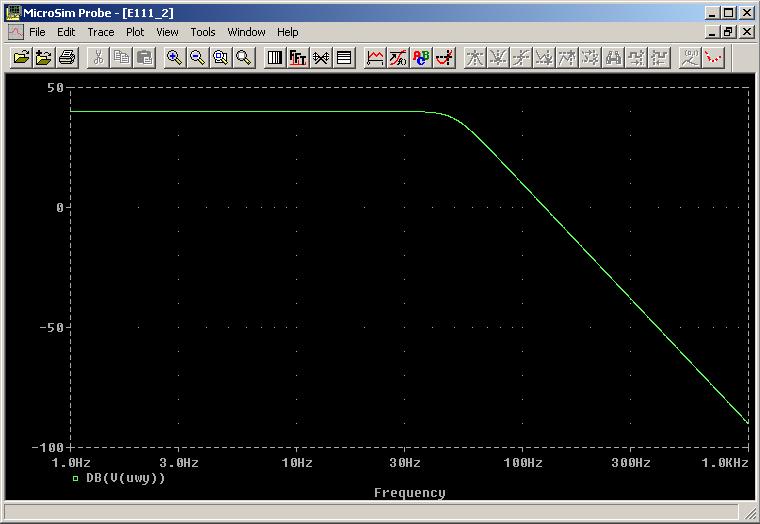Toggle the Log Y Axis icon
Viewport: 760px width, 524px height.
tap(344, 58)
